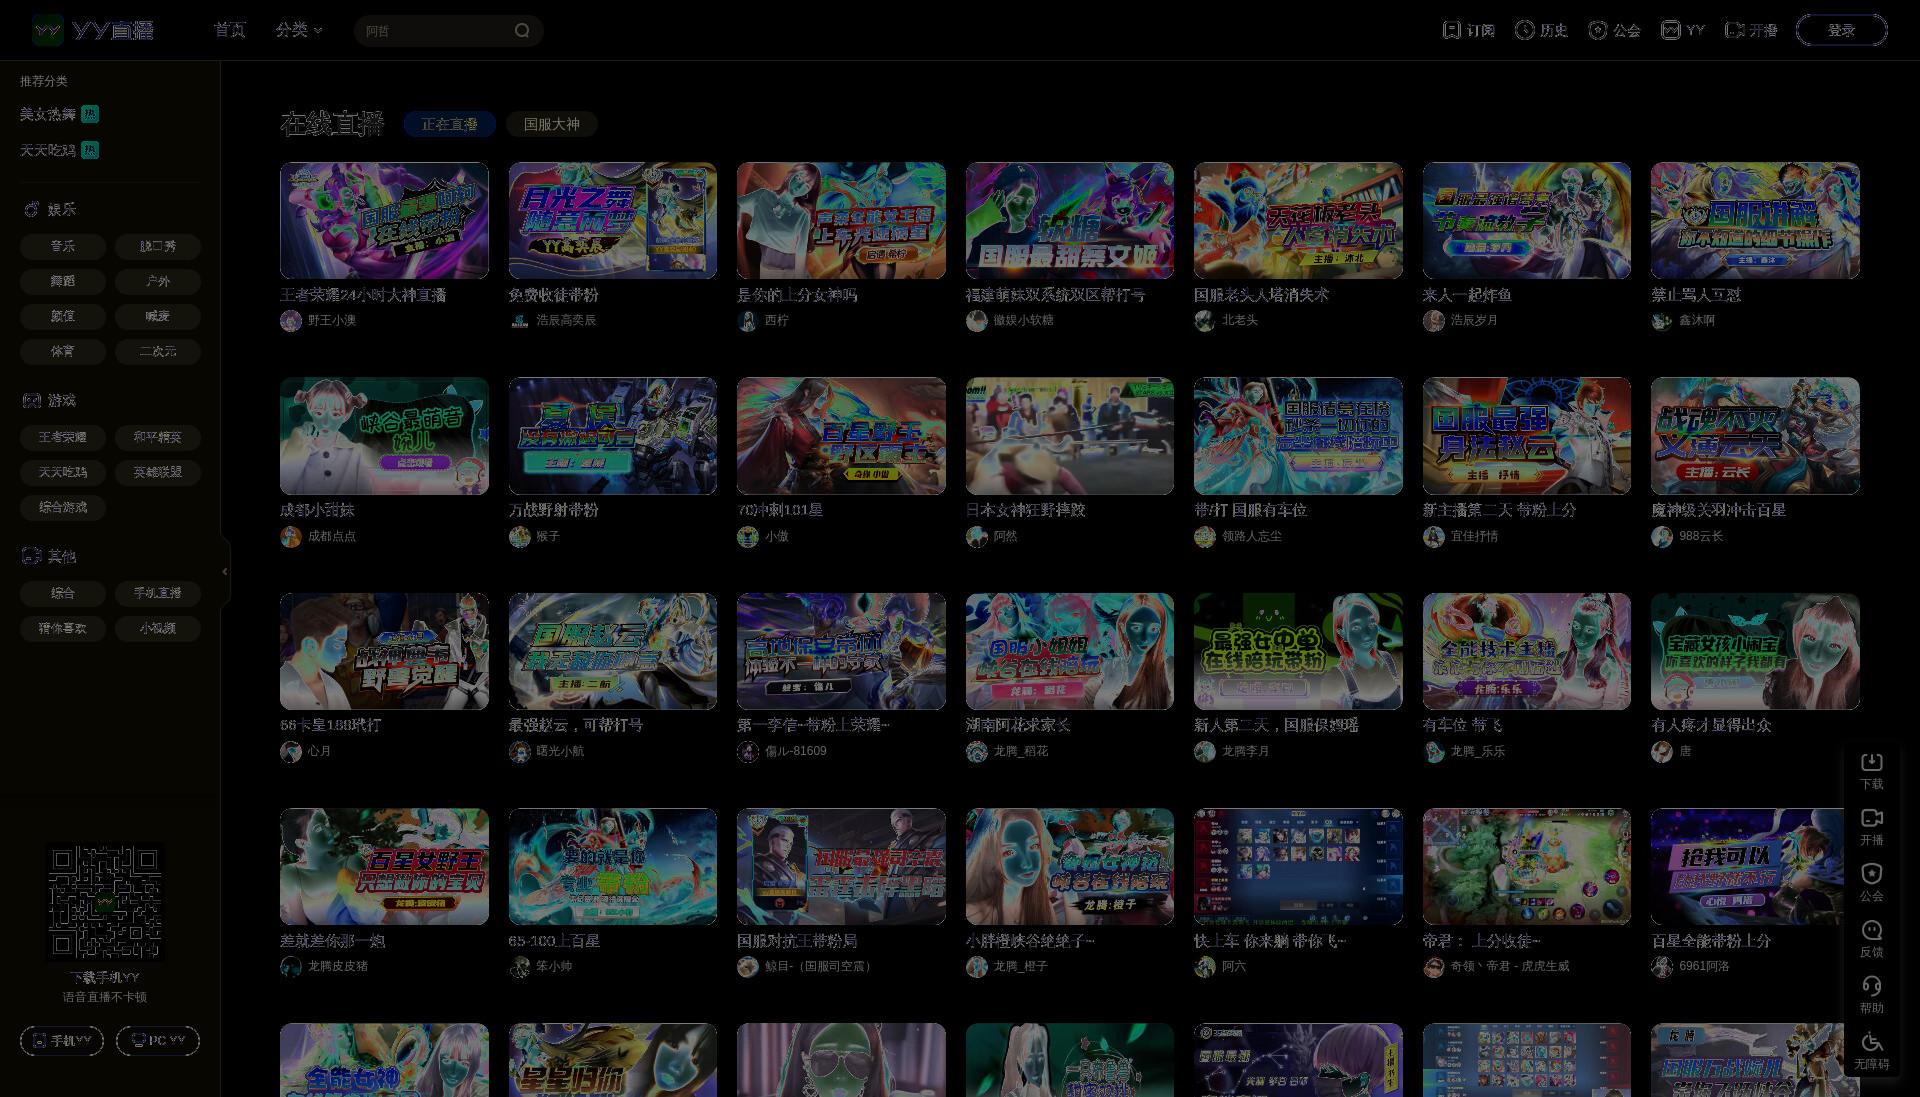1920x1097 pixels.
Task: Click the YY icon in header
Action: pos(1671,30)
